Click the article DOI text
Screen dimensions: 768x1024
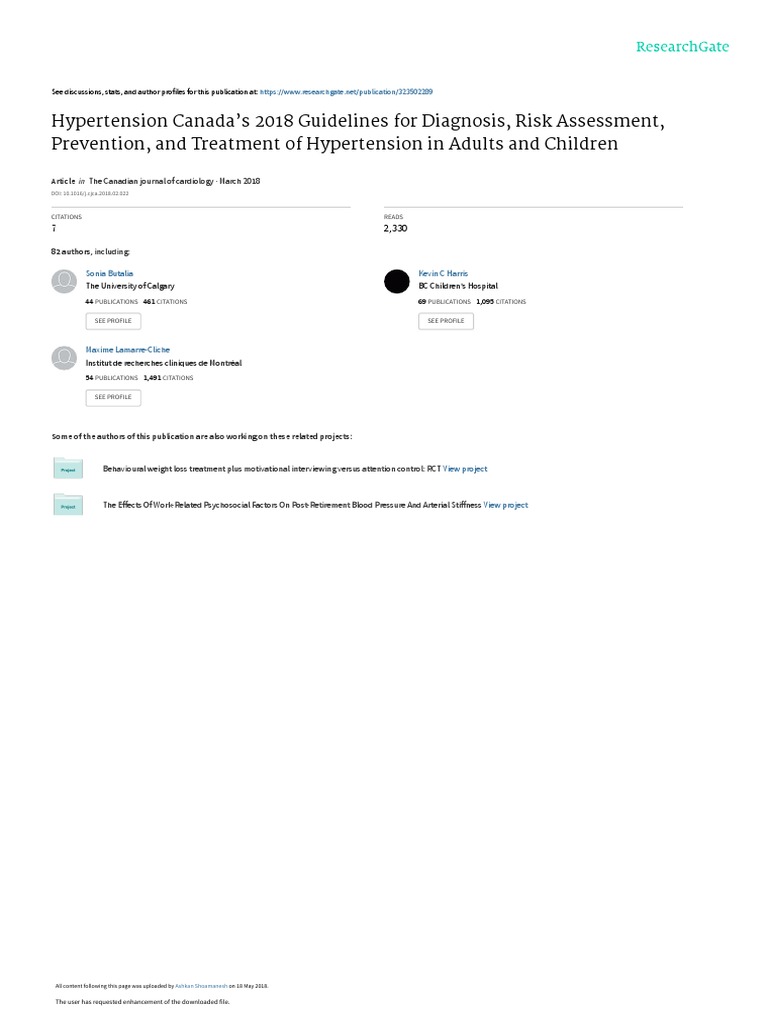point(90,193)
